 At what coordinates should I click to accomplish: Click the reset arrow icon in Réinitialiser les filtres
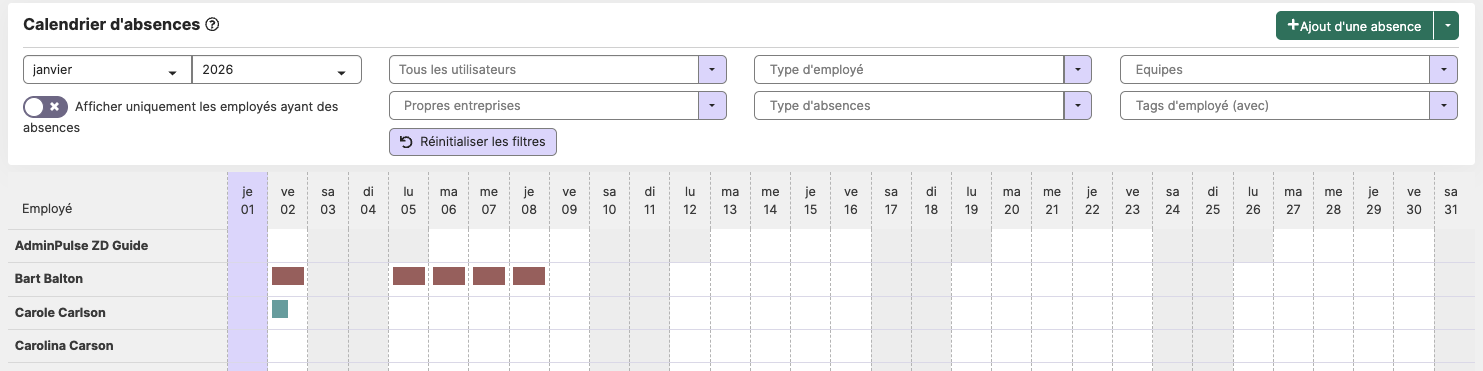pos(406,142)
